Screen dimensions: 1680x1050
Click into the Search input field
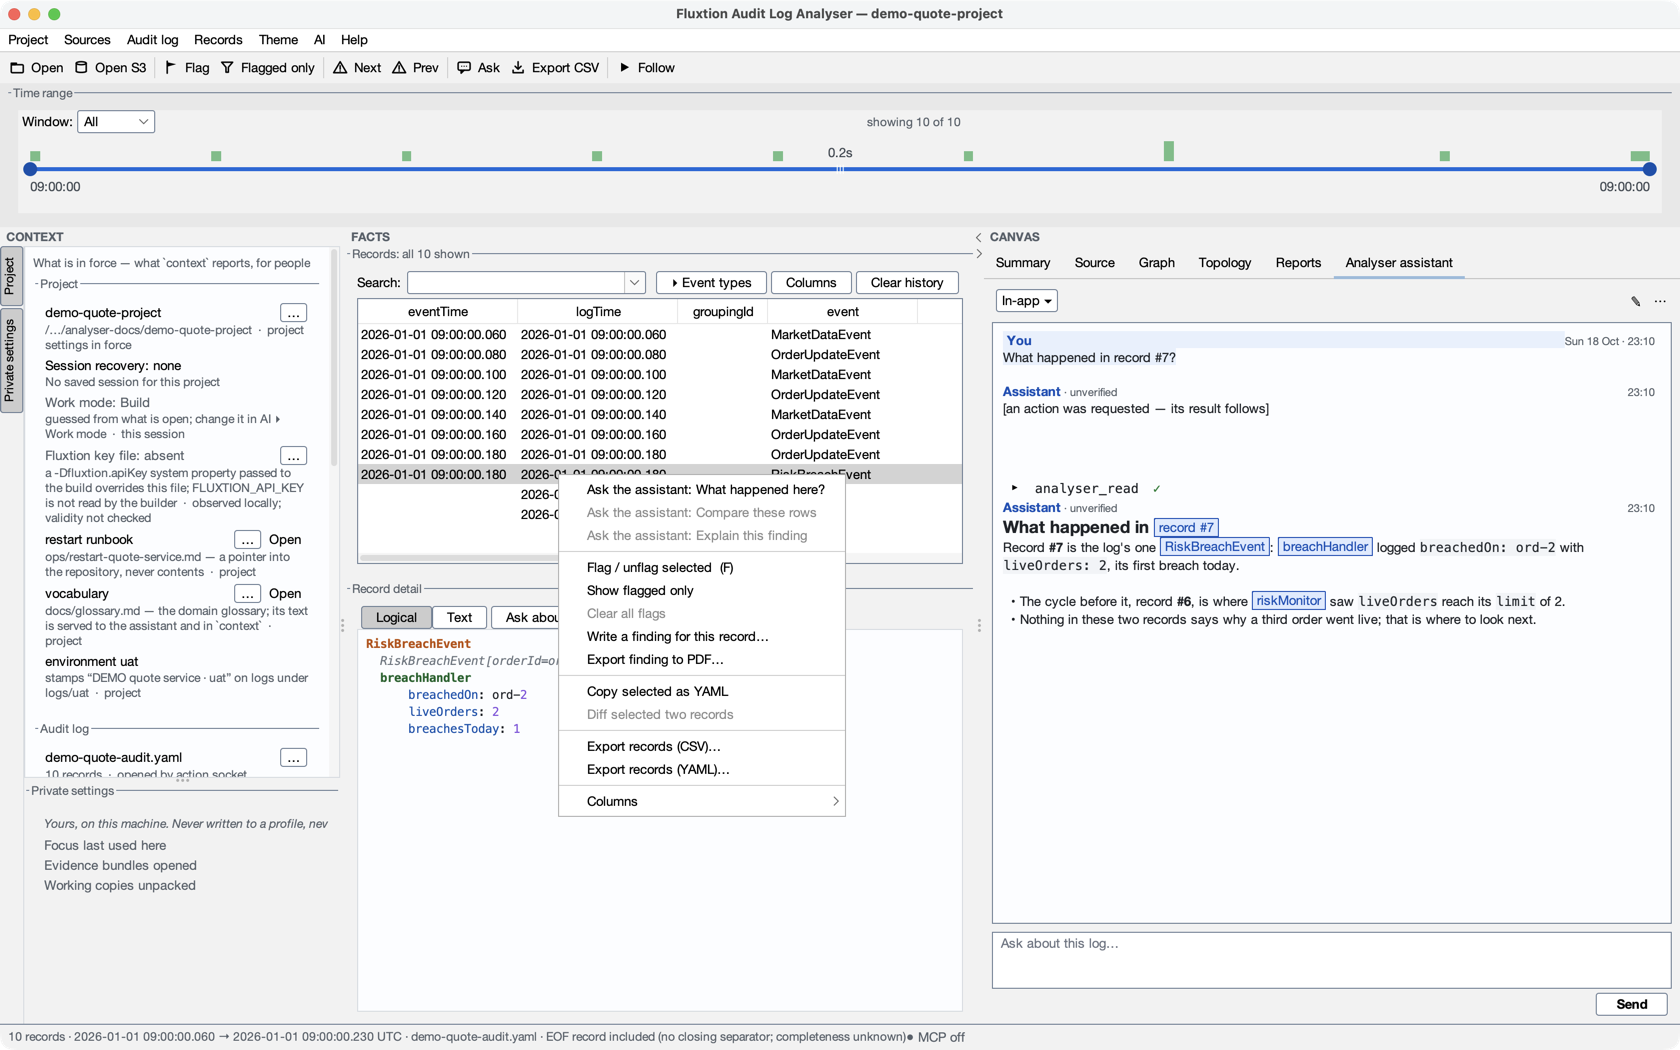[x=516, y=283]
